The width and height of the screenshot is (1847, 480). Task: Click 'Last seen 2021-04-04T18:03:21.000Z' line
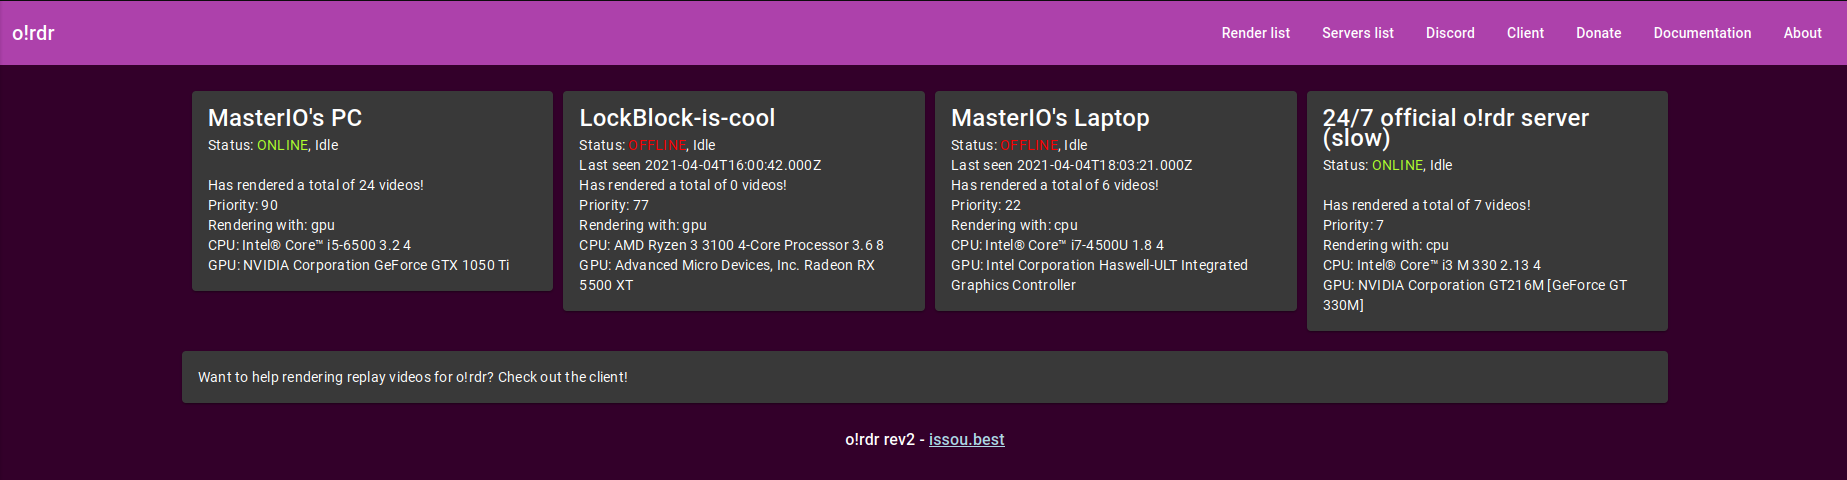coord(1071,165)
